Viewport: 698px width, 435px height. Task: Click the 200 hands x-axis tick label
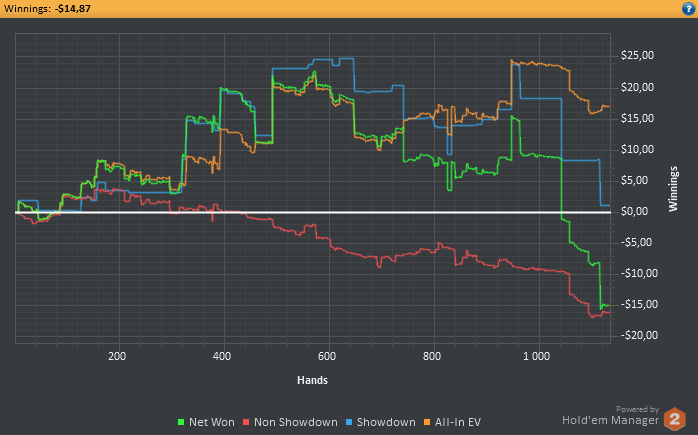pyautogui.click(x=117, y=356)
